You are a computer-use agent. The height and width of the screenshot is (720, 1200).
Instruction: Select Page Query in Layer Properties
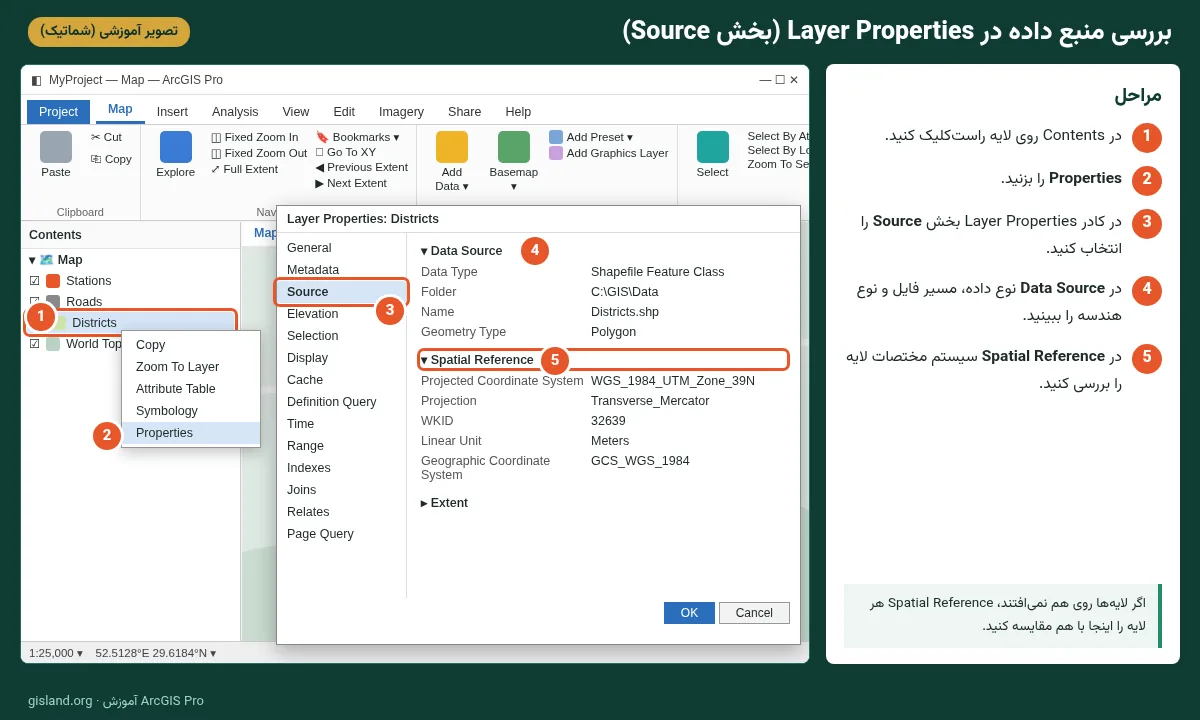click(x=342, y=534)
